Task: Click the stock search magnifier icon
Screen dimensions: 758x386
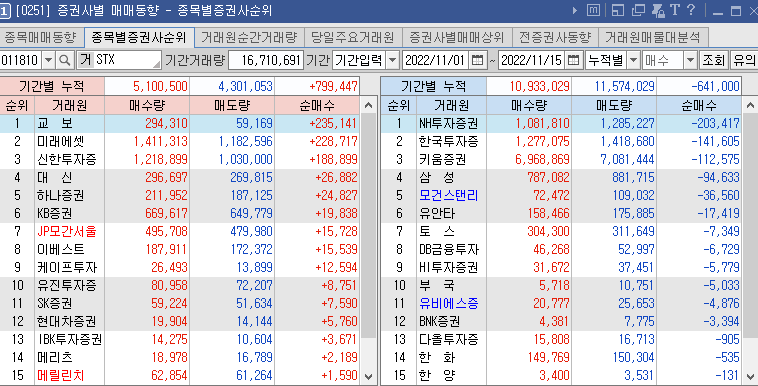Action: 65,60
